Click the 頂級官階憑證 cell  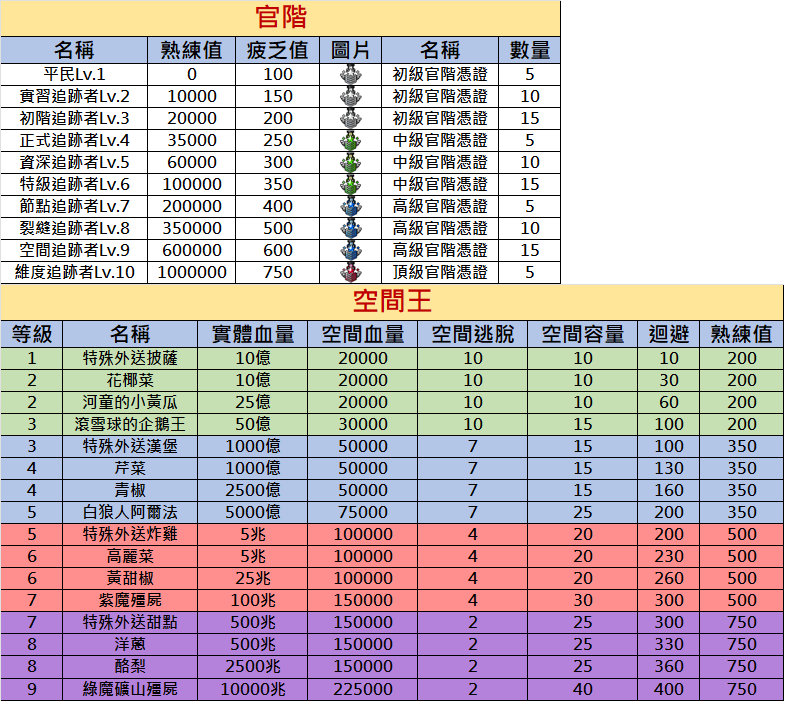pyautogui.click(x=440, y=272)
